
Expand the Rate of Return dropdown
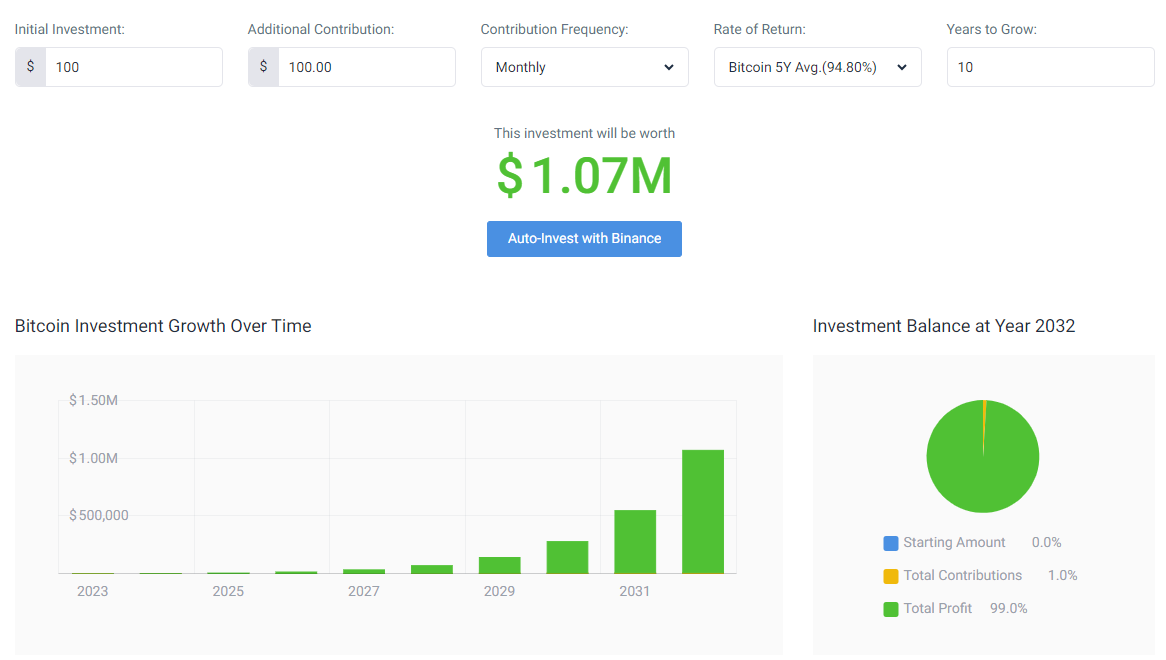pos(817,67)
